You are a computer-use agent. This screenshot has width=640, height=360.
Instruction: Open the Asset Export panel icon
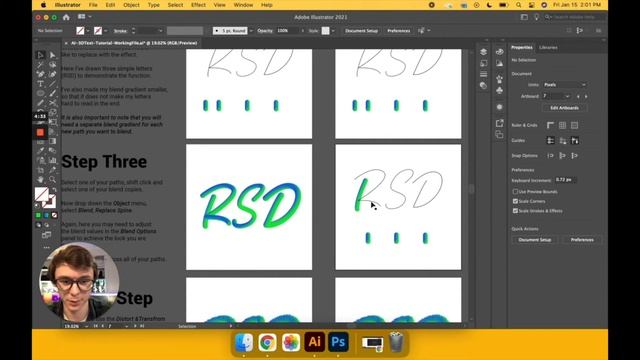500,123
